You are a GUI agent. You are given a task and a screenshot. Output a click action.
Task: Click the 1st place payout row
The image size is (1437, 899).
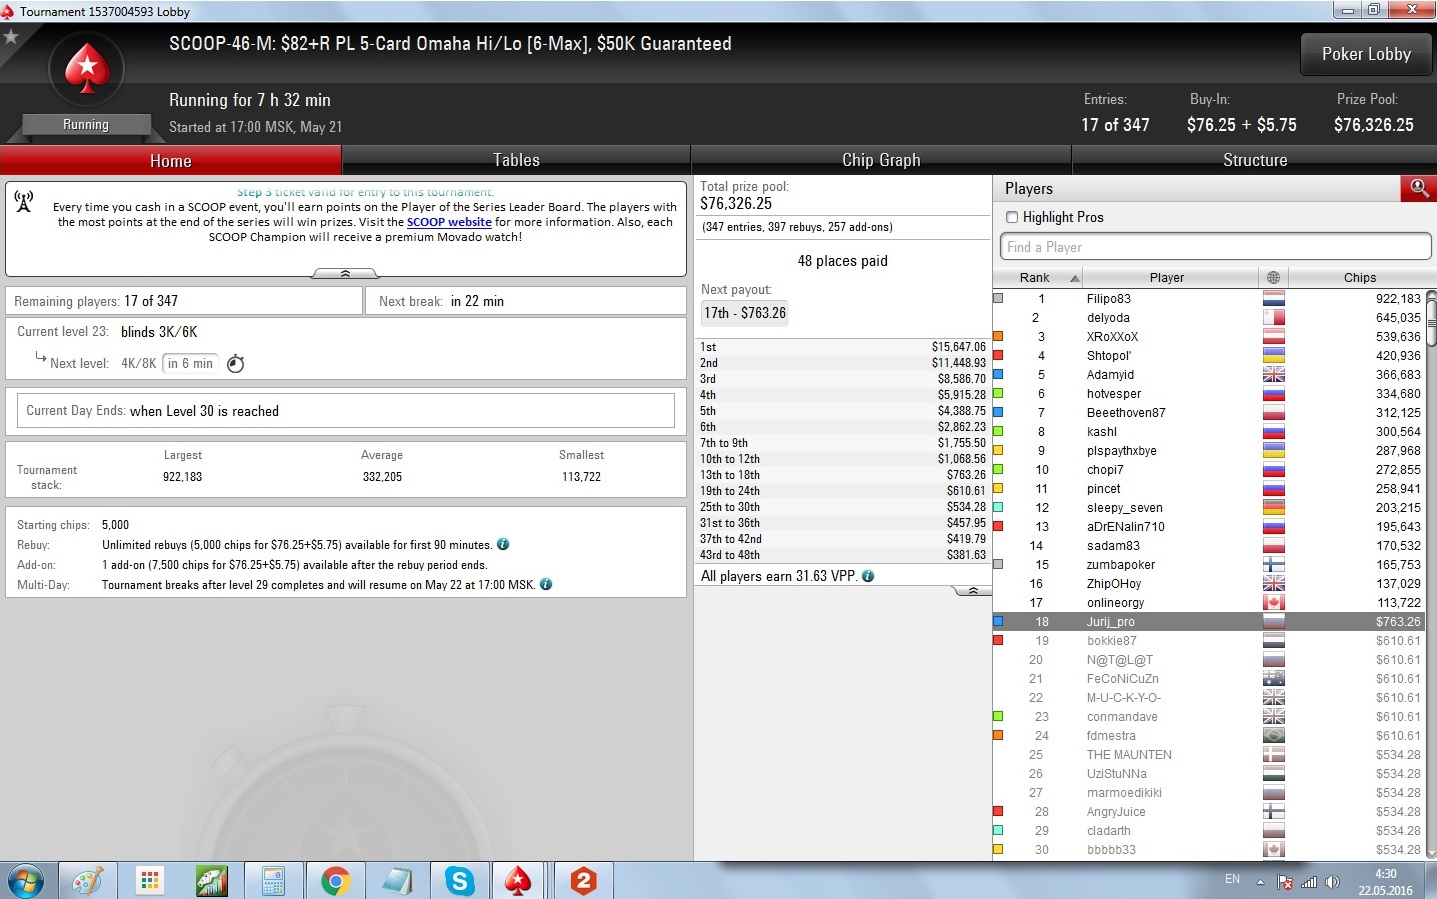tap(843, 347)
